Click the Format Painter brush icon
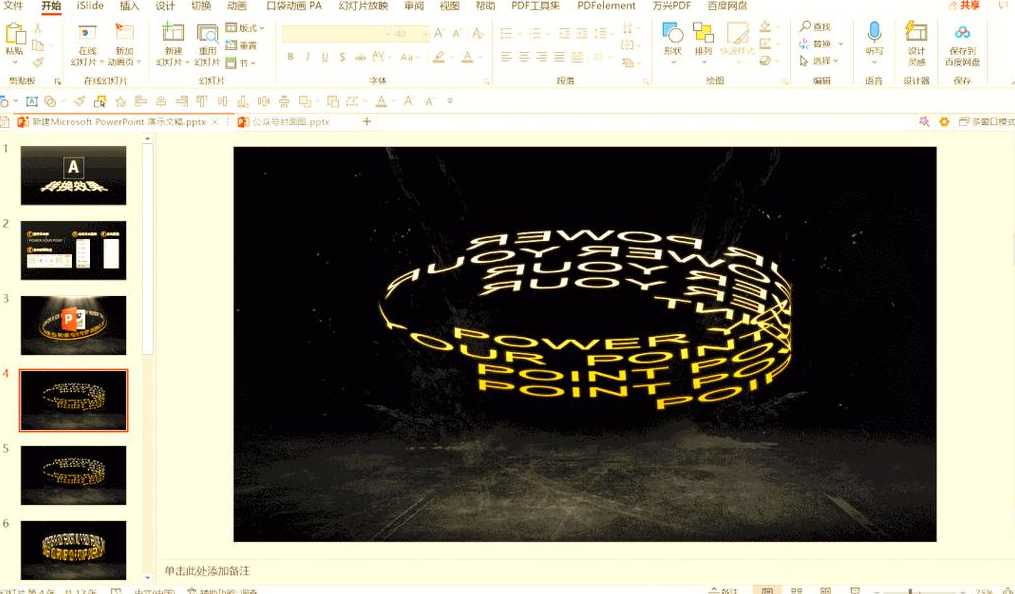 pos(38,63)
